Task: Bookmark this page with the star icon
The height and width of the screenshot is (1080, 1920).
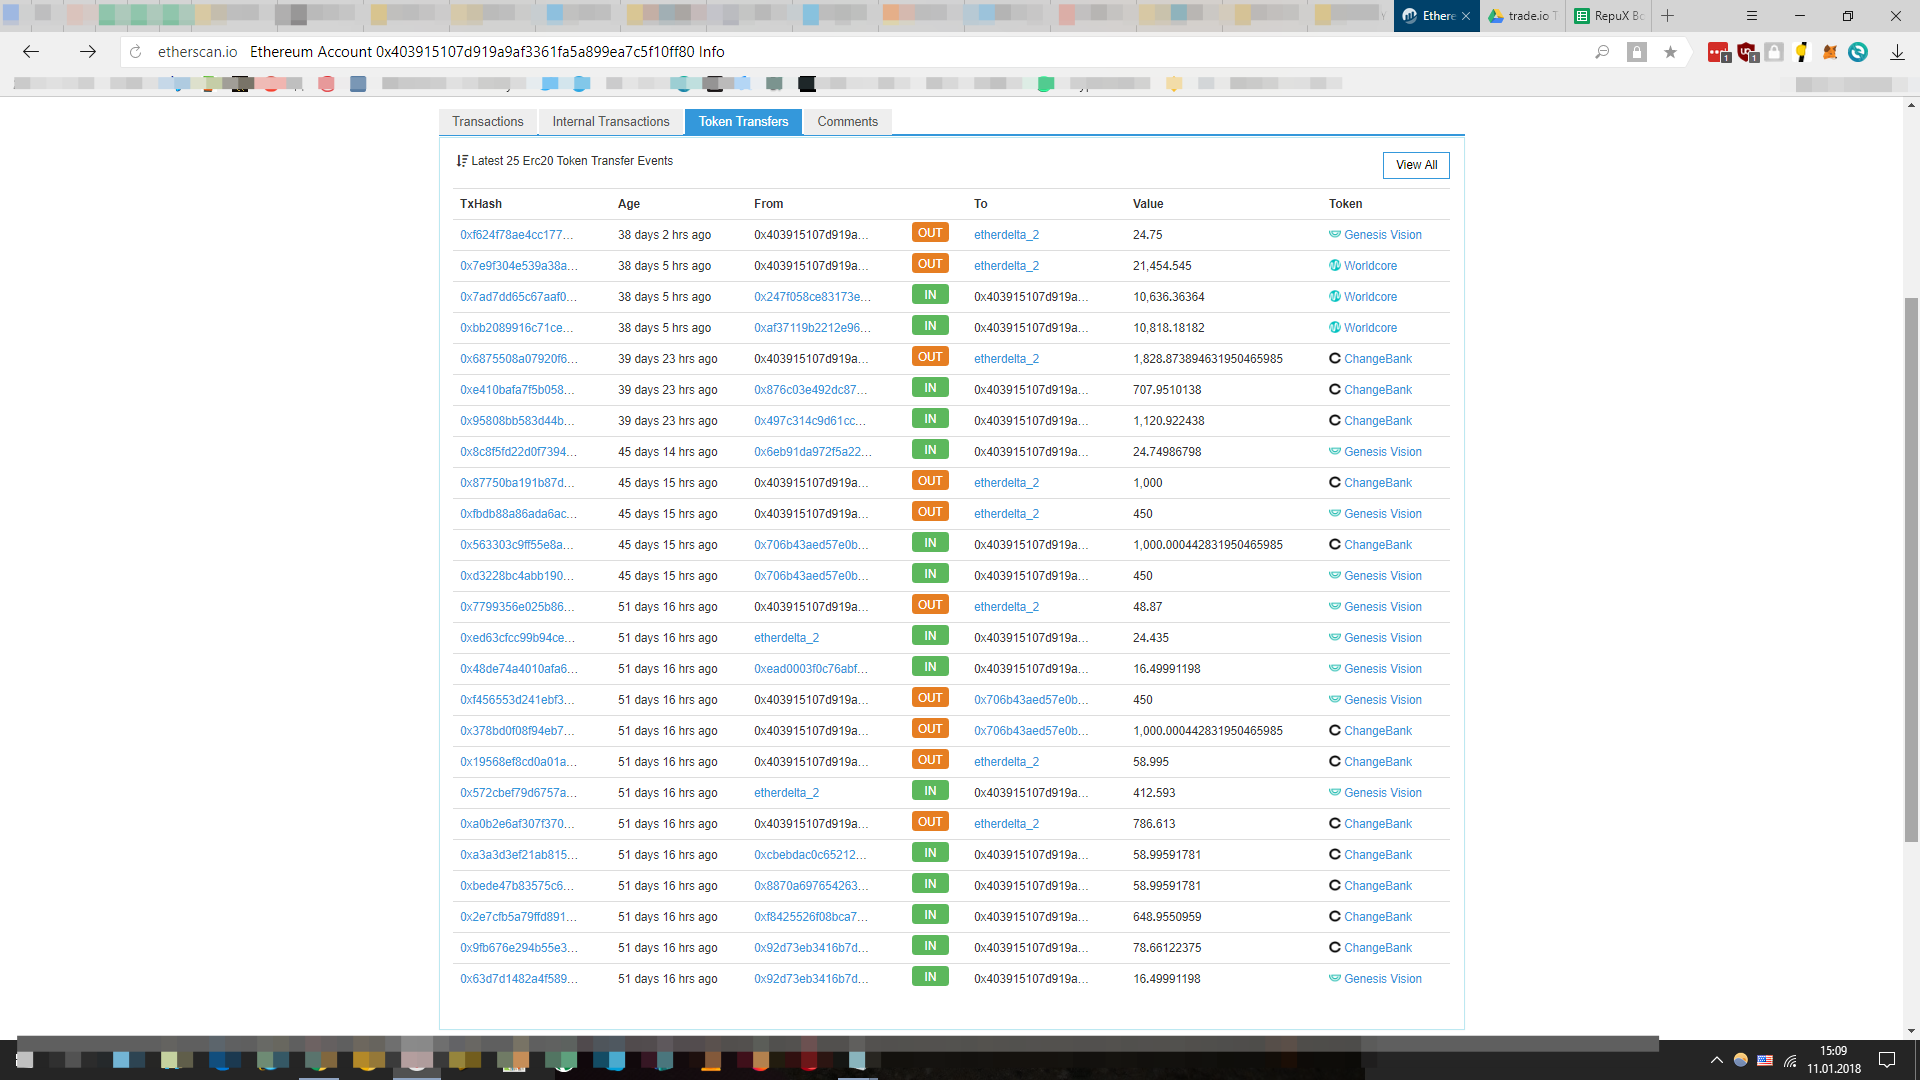Action: tap(1670, 52)
